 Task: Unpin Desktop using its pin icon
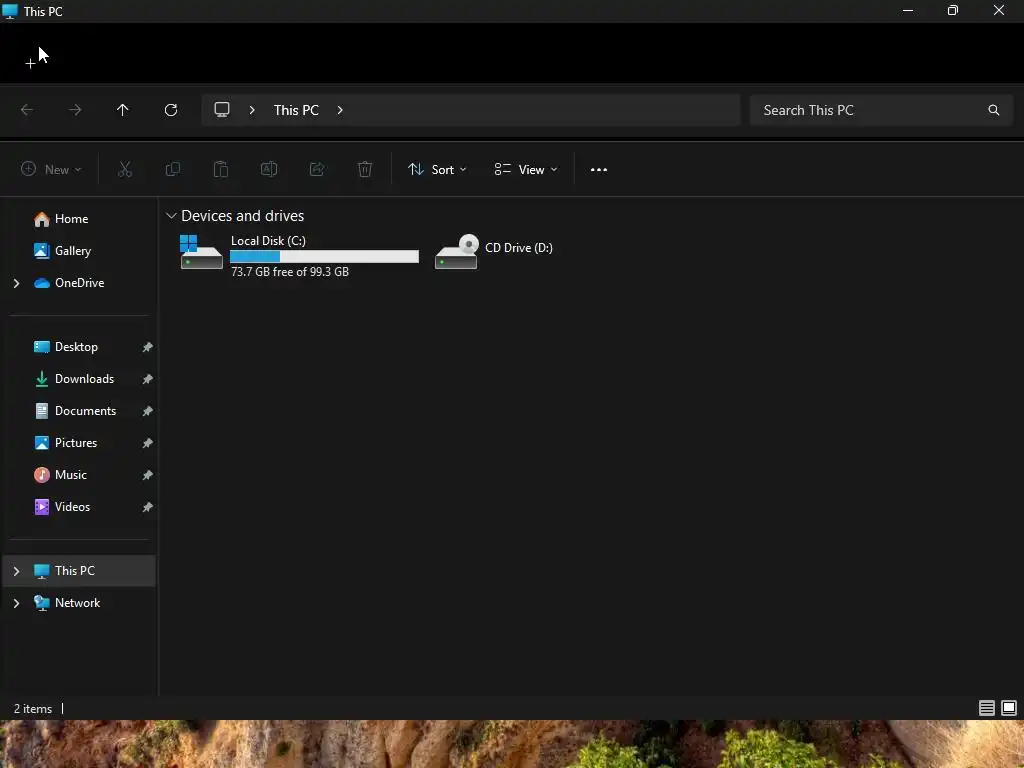pyautogui.click(x=148, y=347)
